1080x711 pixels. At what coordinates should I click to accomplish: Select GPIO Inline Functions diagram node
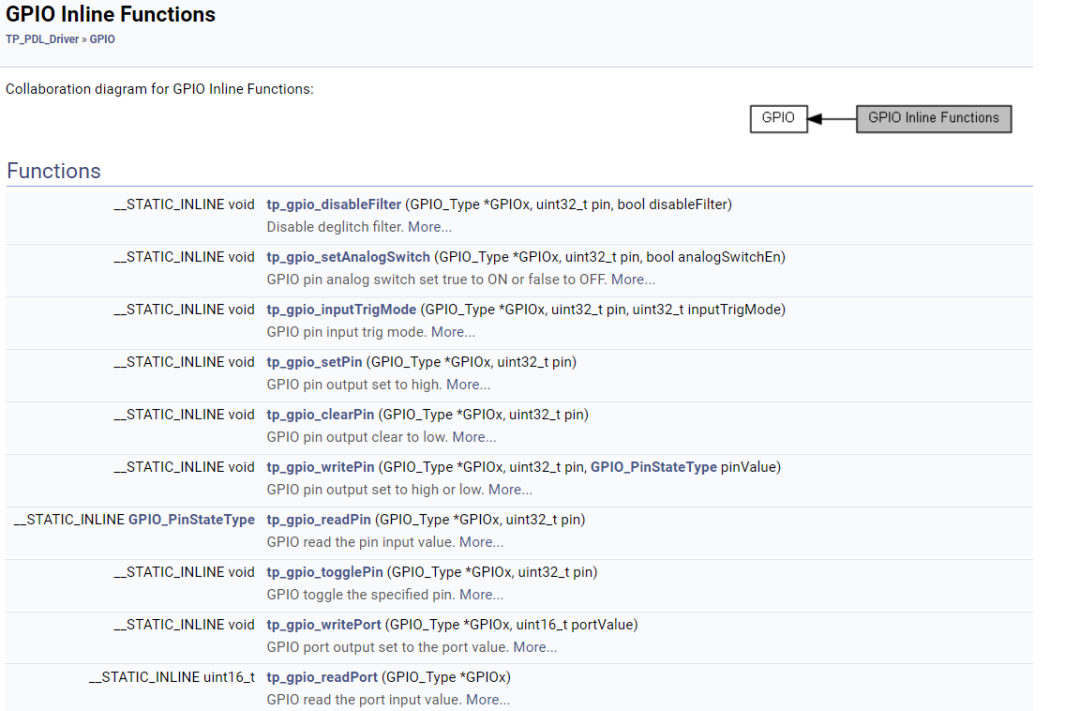click(x=933, y=118)
